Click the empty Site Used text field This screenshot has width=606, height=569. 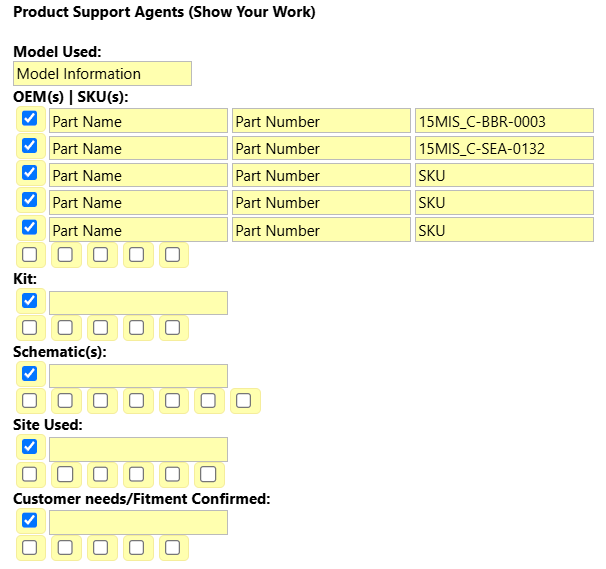[138, 449]
